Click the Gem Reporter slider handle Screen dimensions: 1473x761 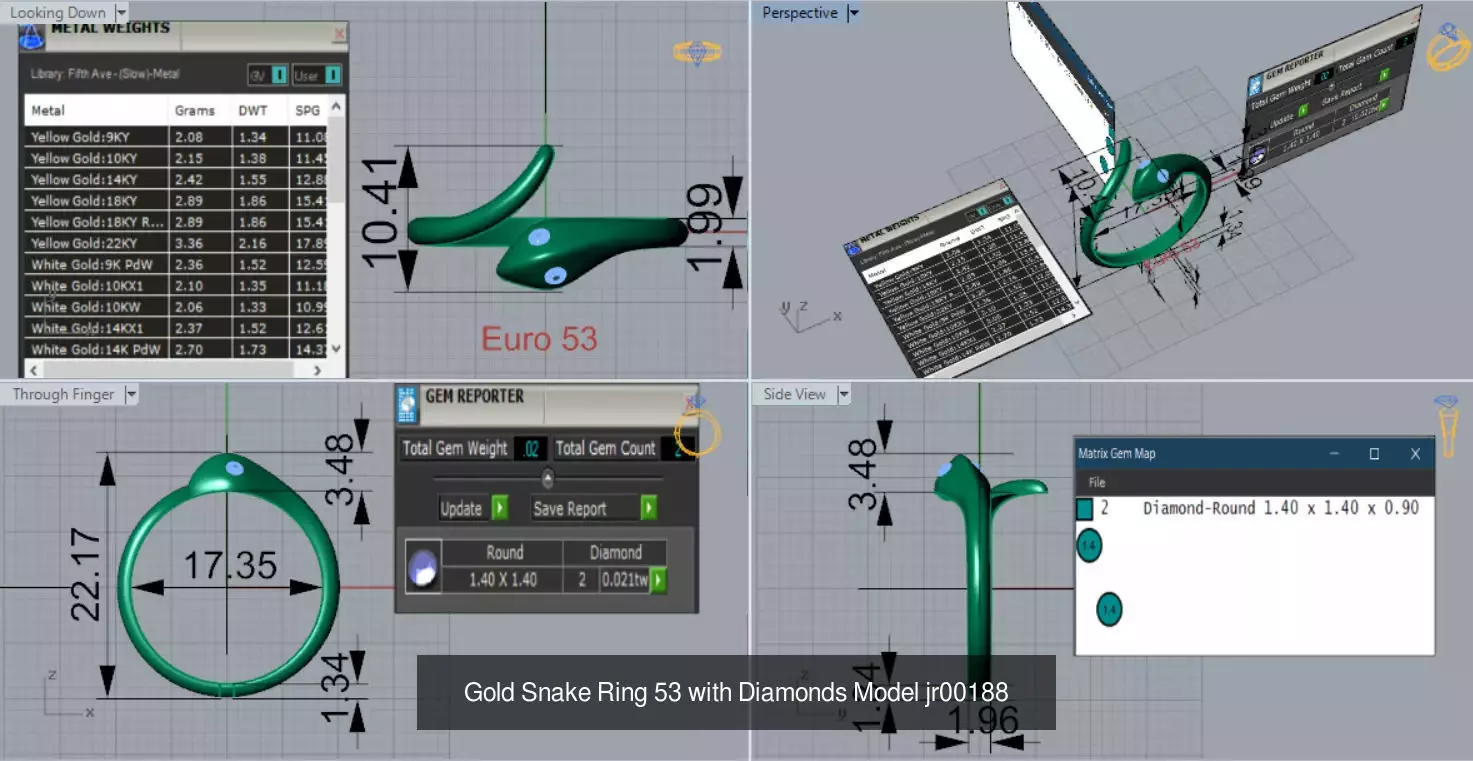[547, 477]
